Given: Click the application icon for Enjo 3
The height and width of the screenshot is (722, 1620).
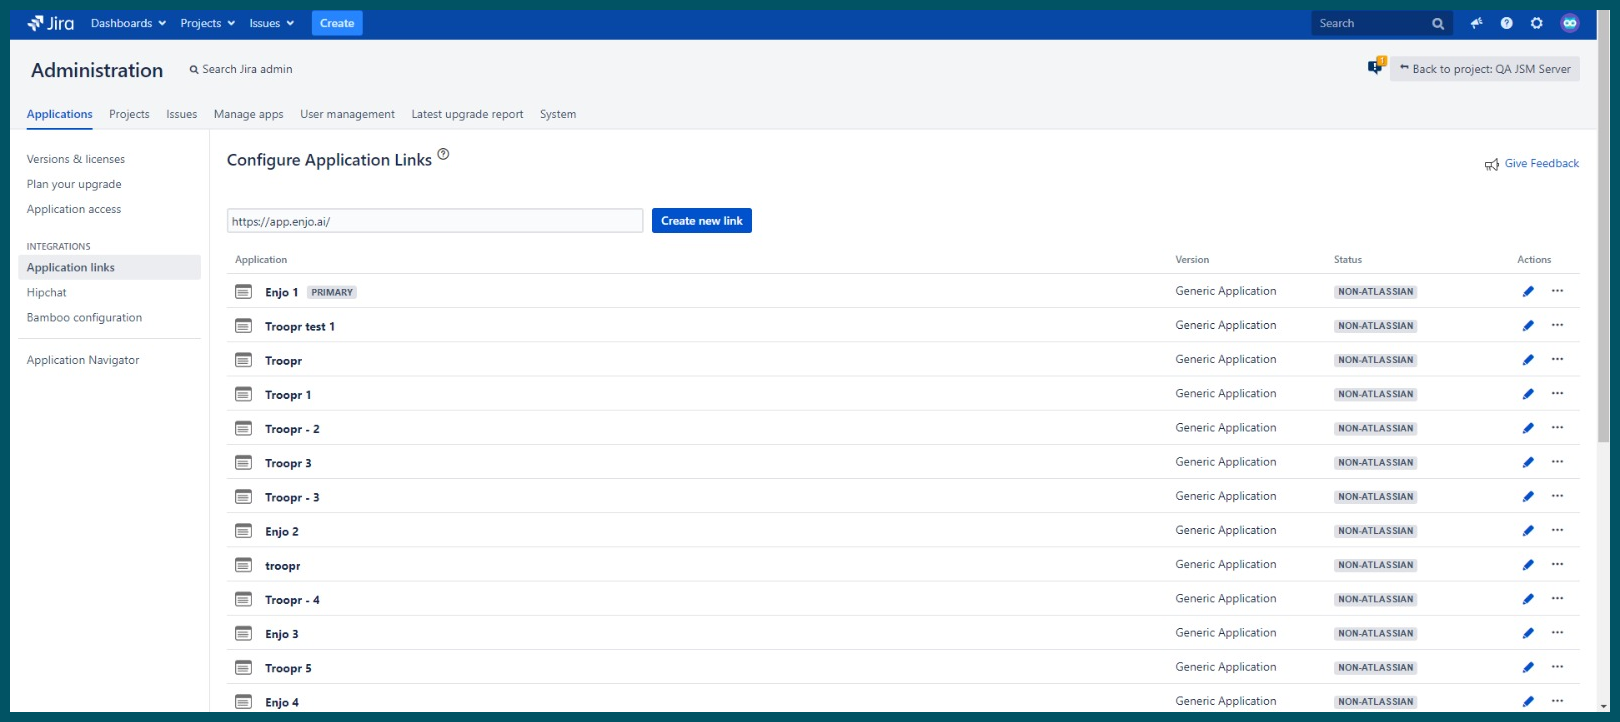Looking at the screenshot, I should tap(243, 633).
